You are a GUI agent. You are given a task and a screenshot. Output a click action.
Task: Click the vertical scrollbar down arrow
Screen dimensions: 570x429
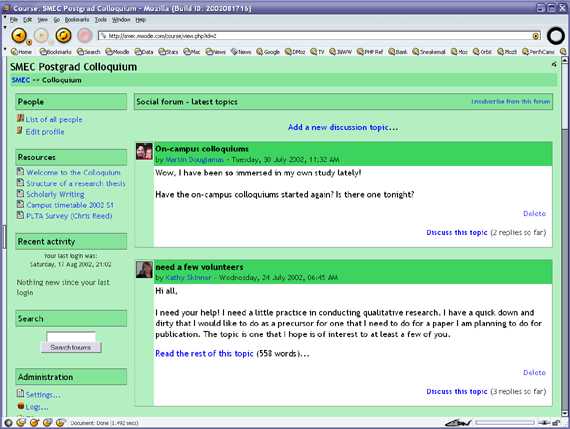565,413
